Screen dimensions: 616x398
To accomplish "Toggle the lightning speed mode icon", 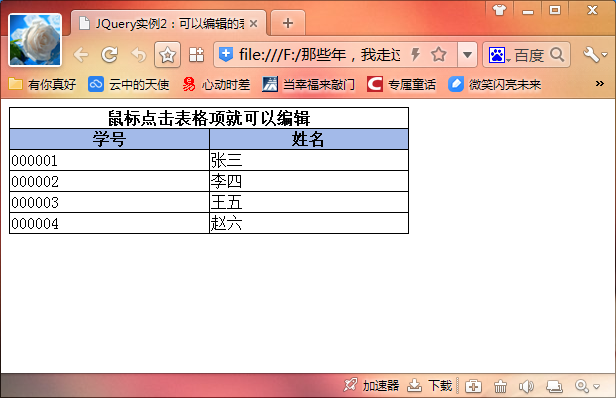I will coord(415,54).
